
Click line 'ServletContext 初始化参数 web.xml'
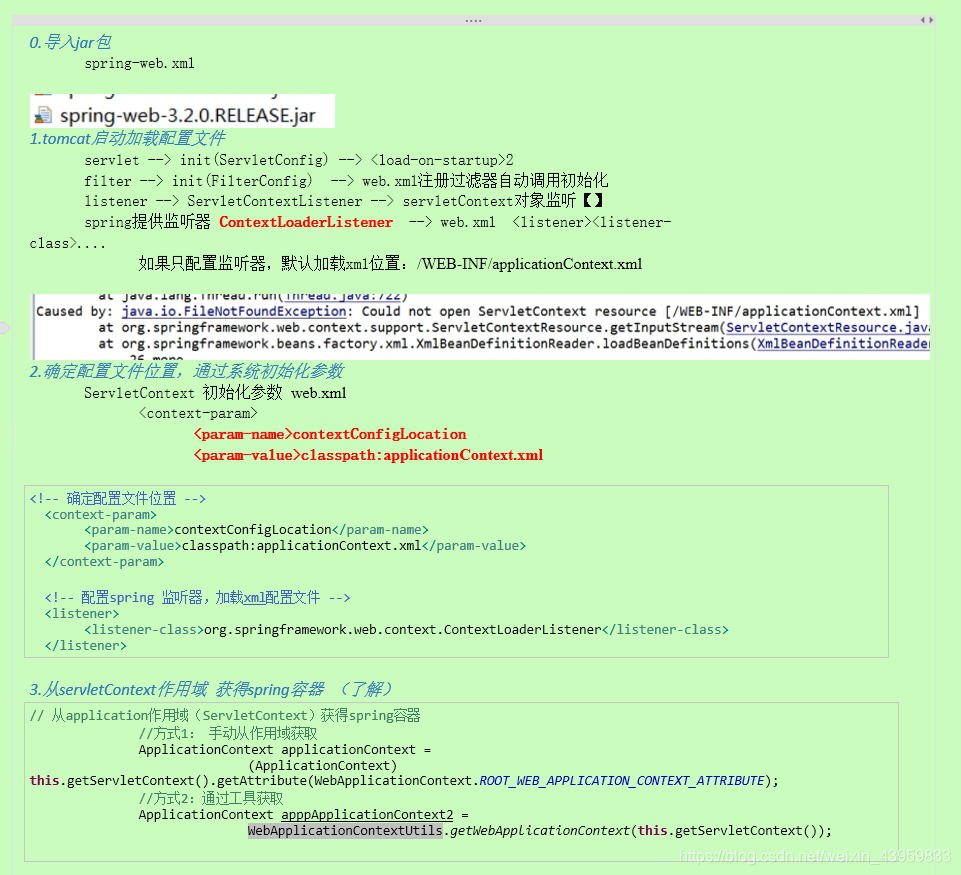215,393
